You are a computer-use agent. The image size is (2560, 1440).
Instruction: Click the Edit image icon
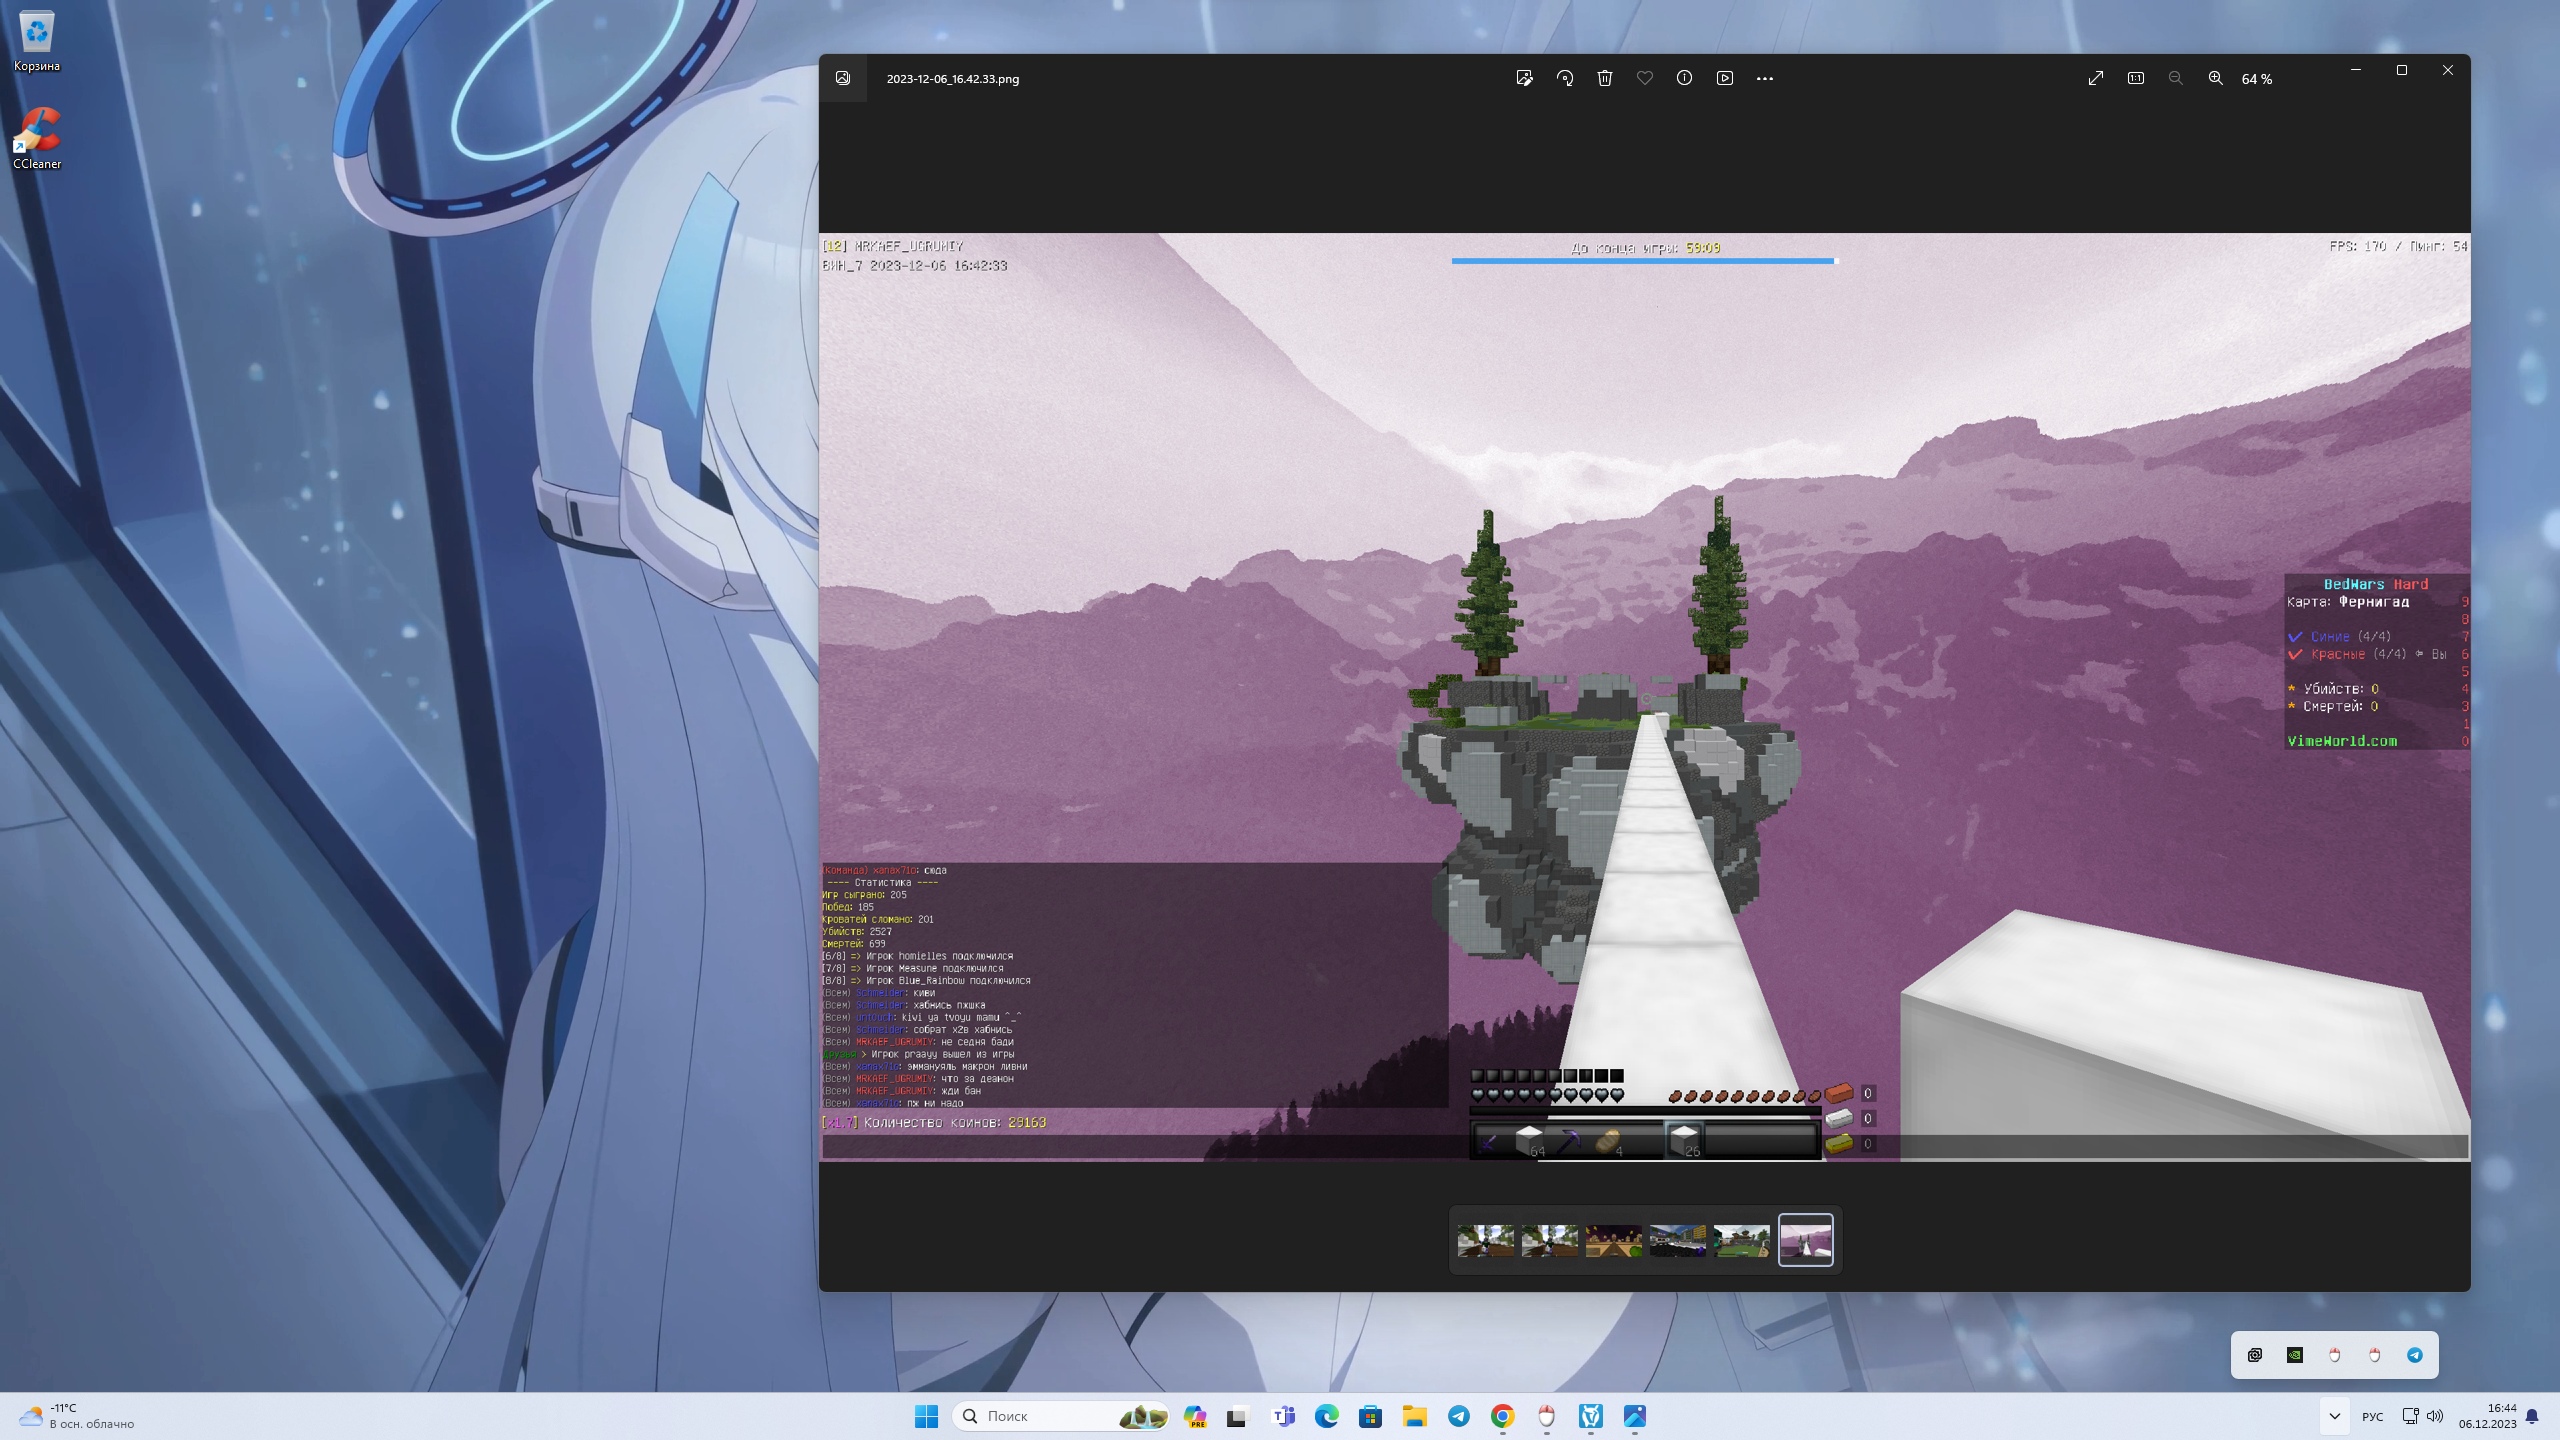pyautogui.click(x=1524, y=78)
